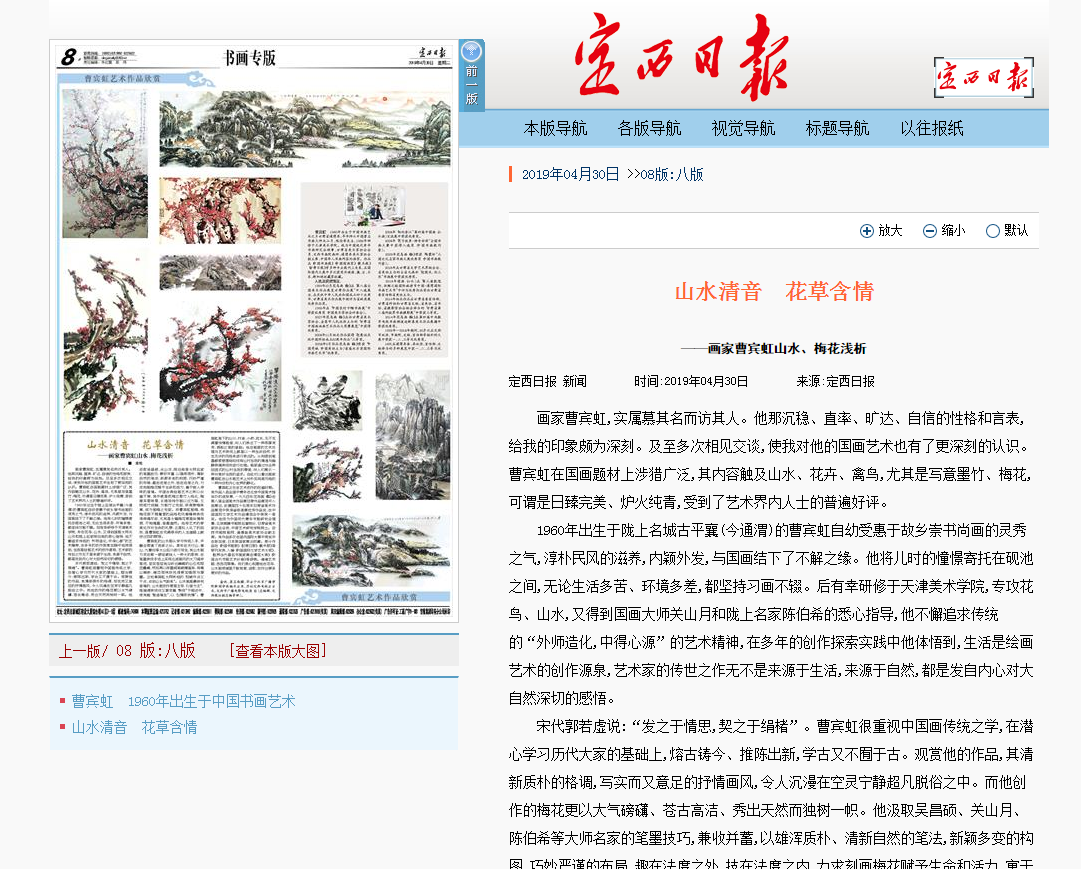The image size is (1081, 869).
Task: Click the 定西日报 新闻 byline text
Action: click(547, 381)
